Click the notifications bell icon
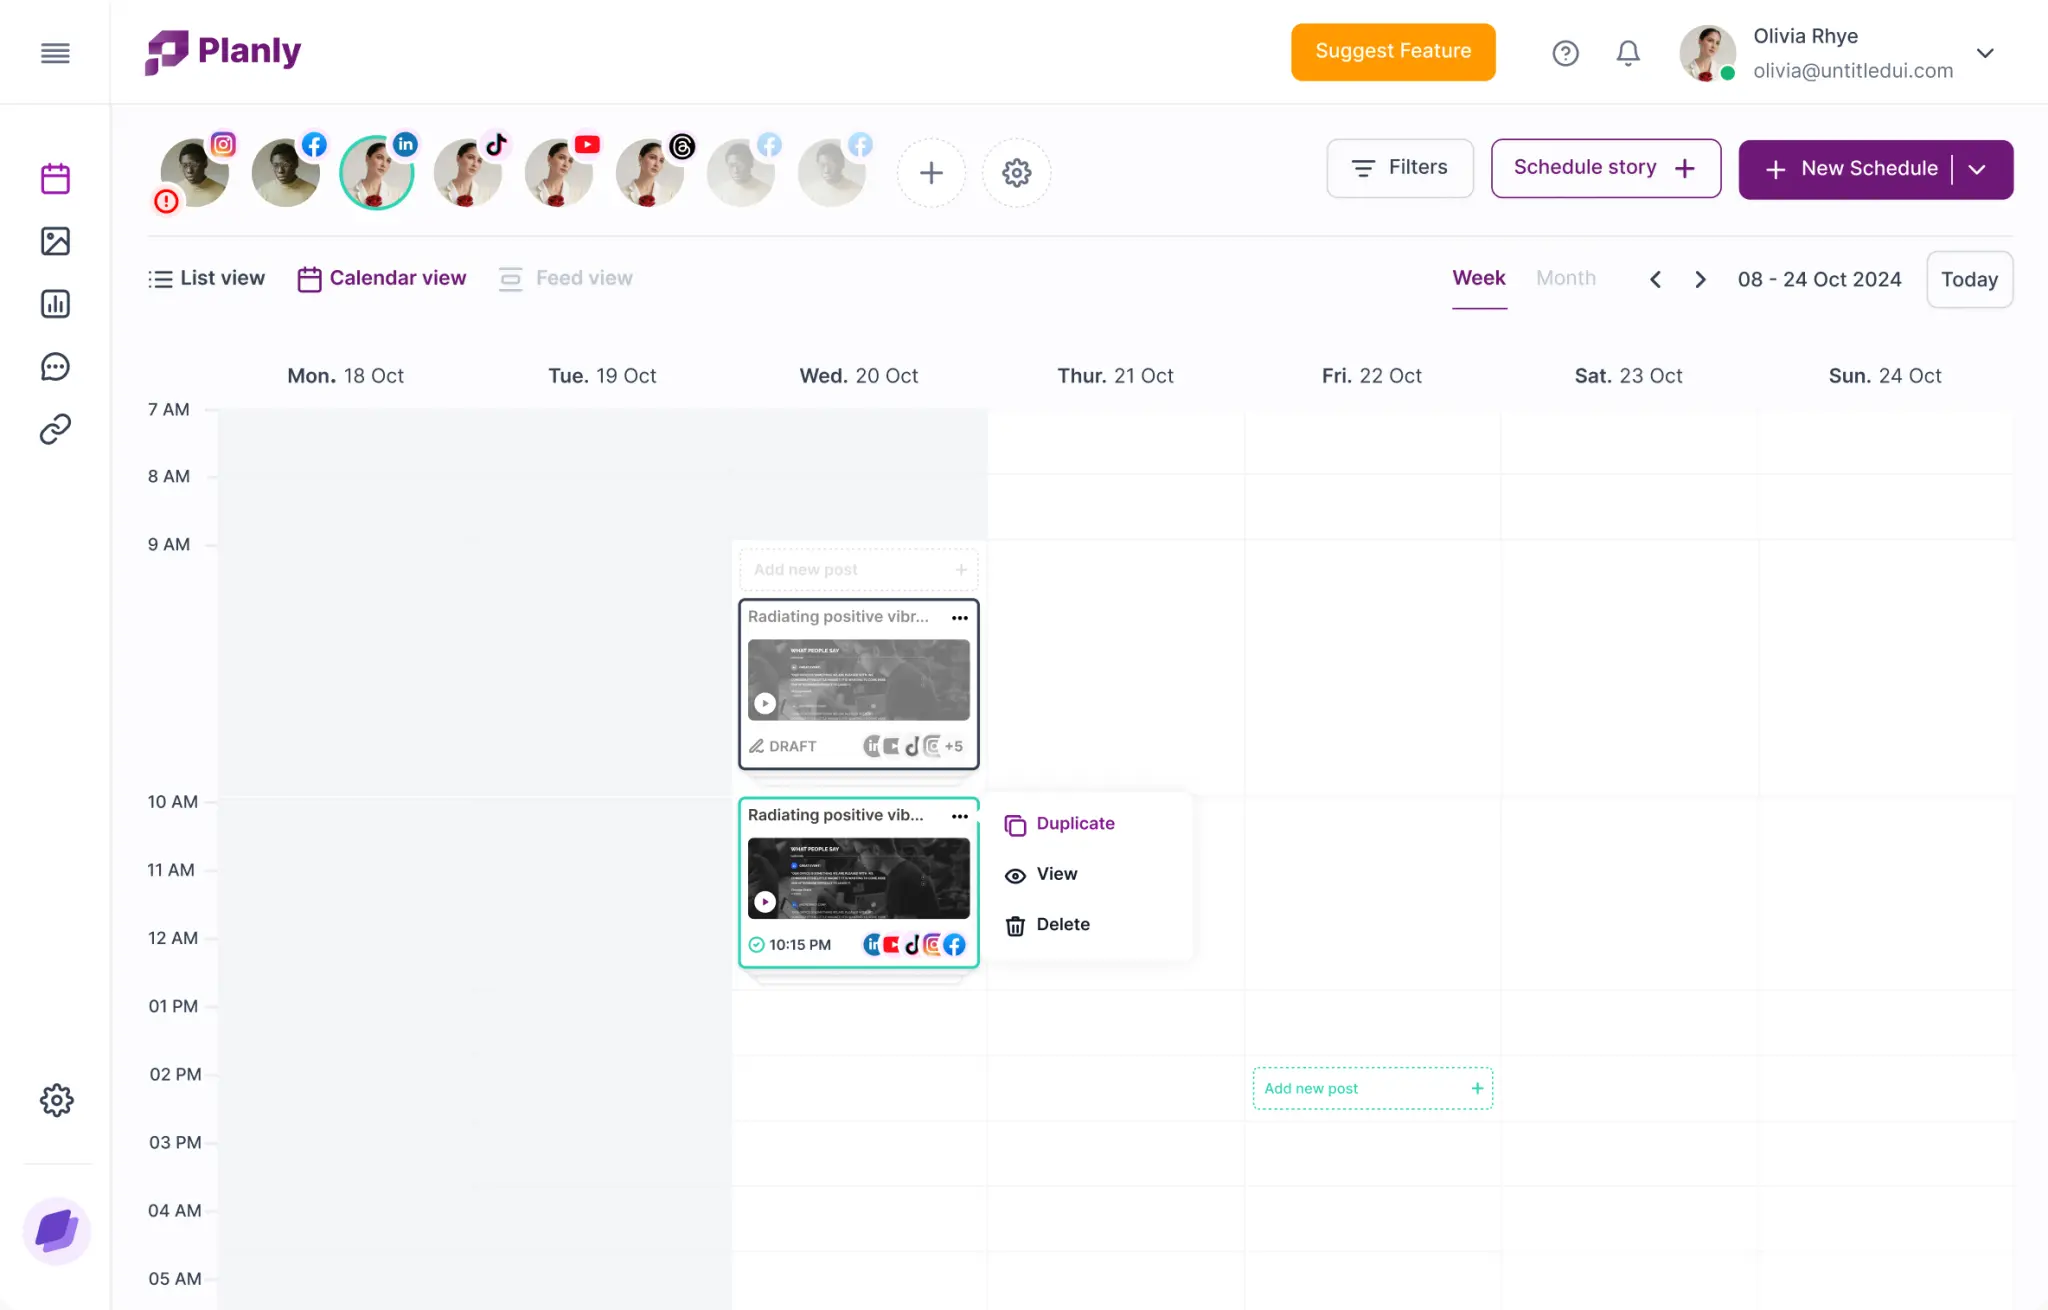 click(x=1628, y=53)
